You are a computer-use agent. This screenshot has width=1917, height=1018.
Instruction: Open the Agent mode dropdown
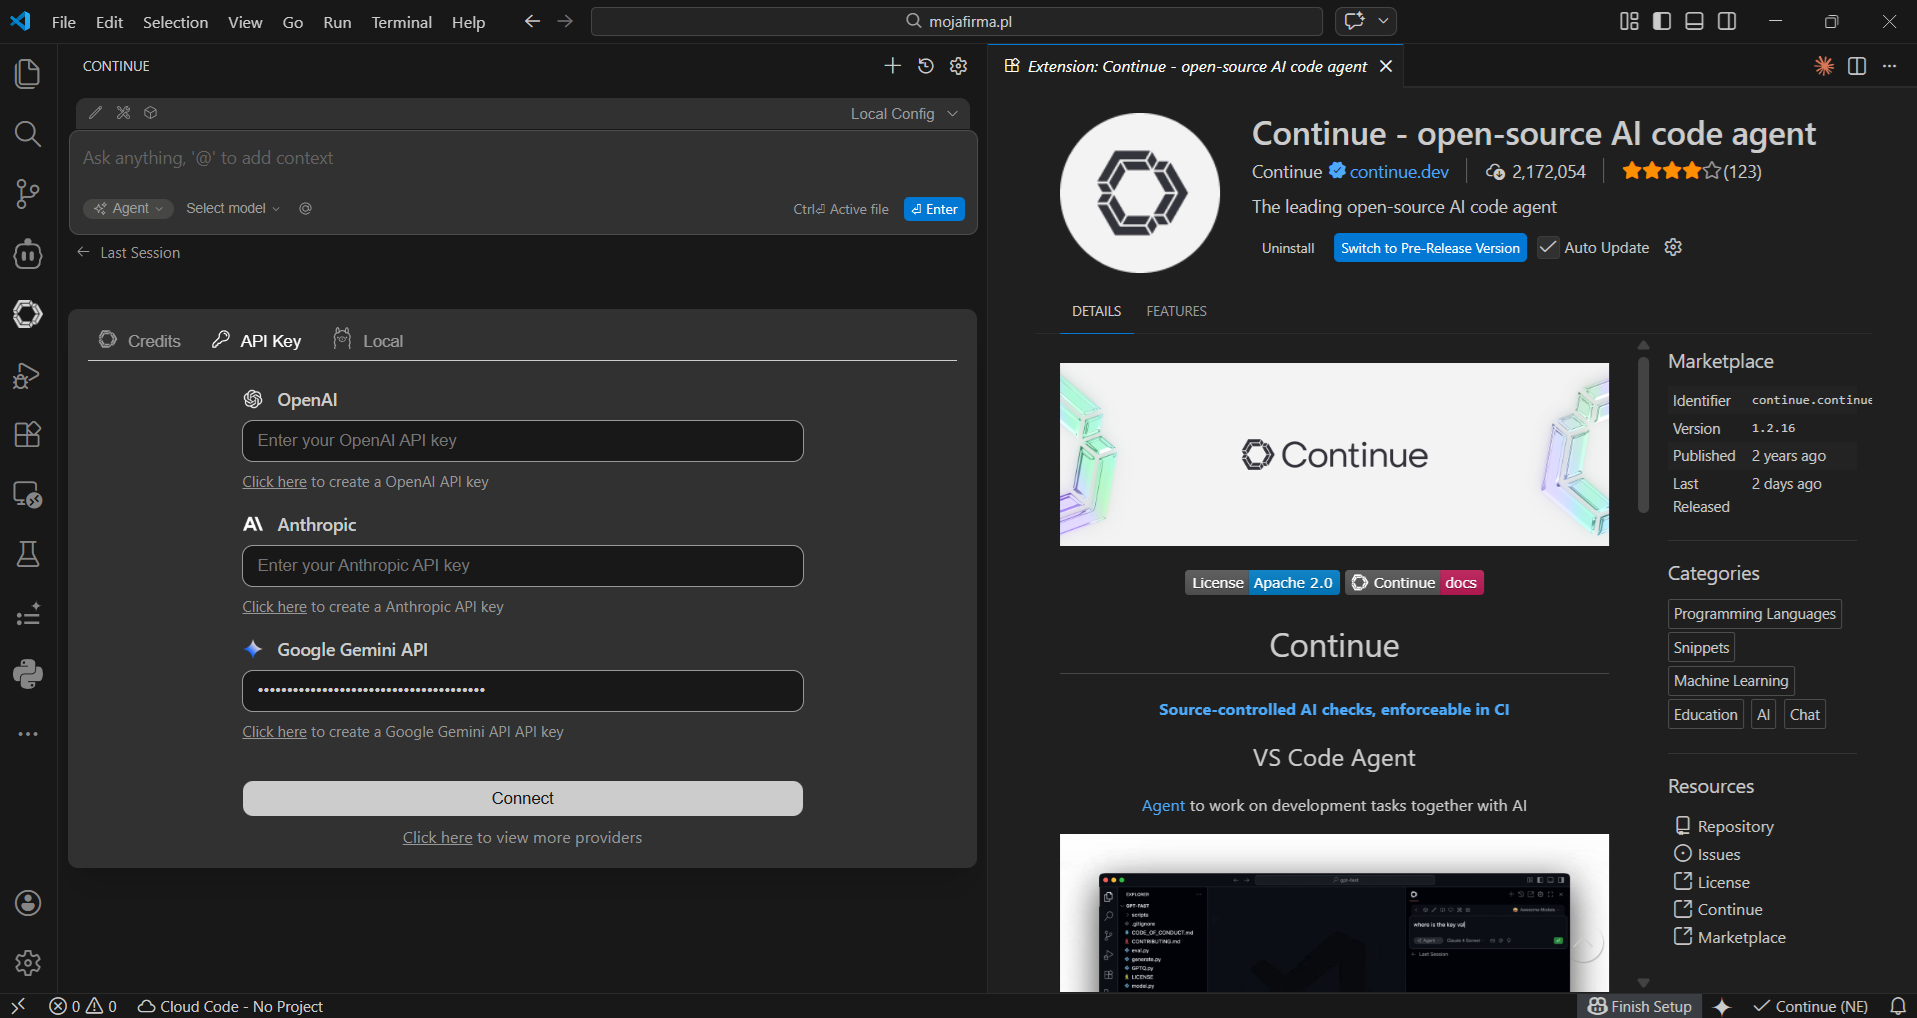pos(128,208)
